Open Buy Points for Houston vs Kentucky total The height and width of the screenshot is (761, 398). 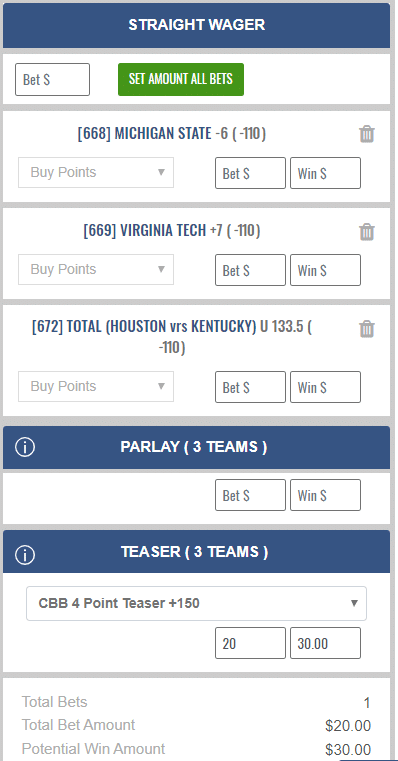[96, 386]
